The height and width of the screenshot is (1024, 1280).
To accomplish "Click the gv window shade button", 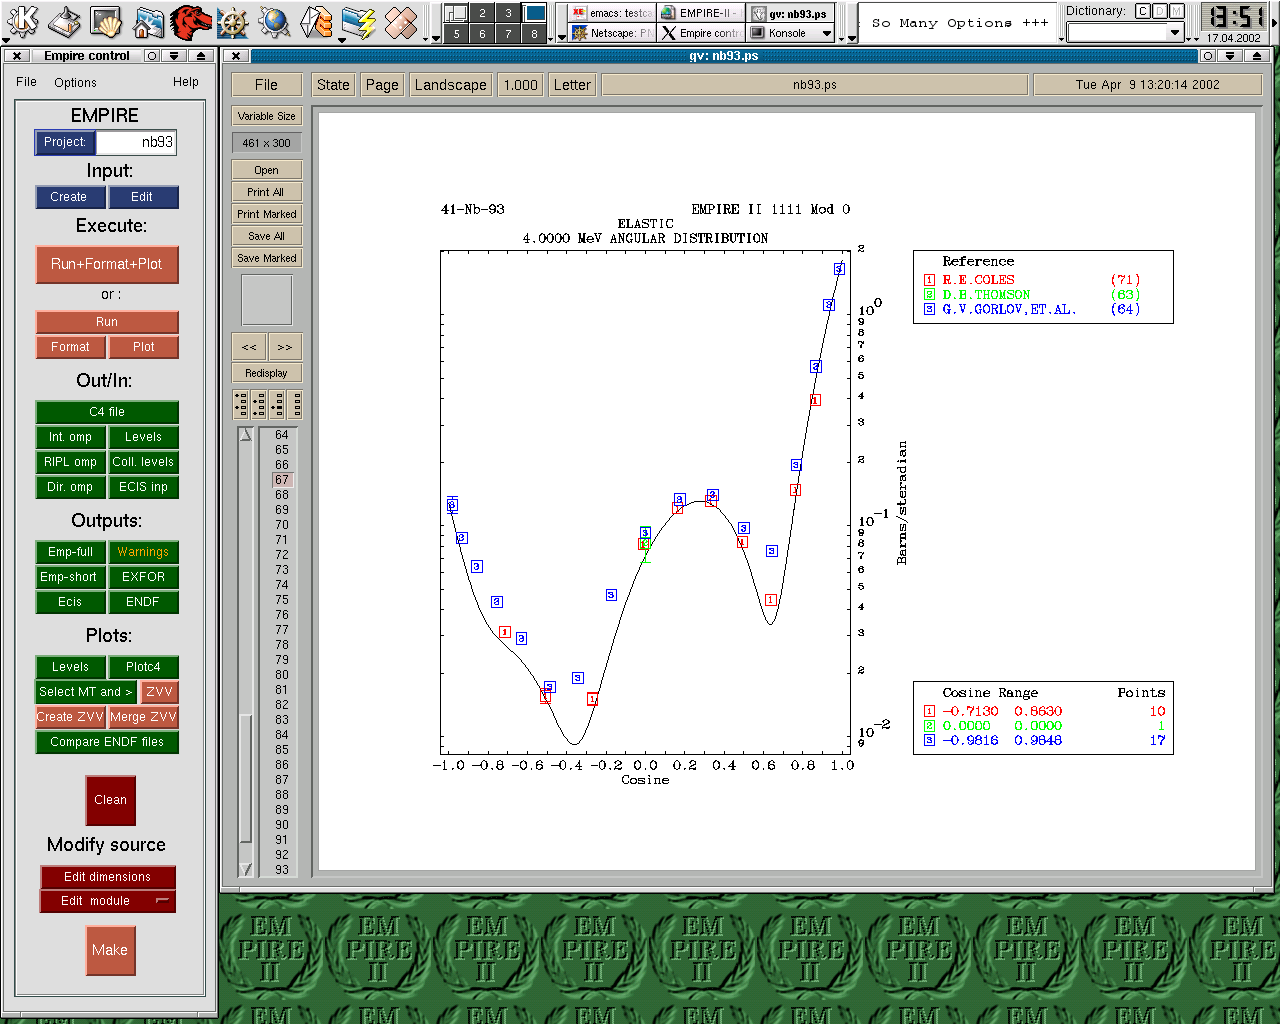I will pyautogui.click(x=1230, y=56).
